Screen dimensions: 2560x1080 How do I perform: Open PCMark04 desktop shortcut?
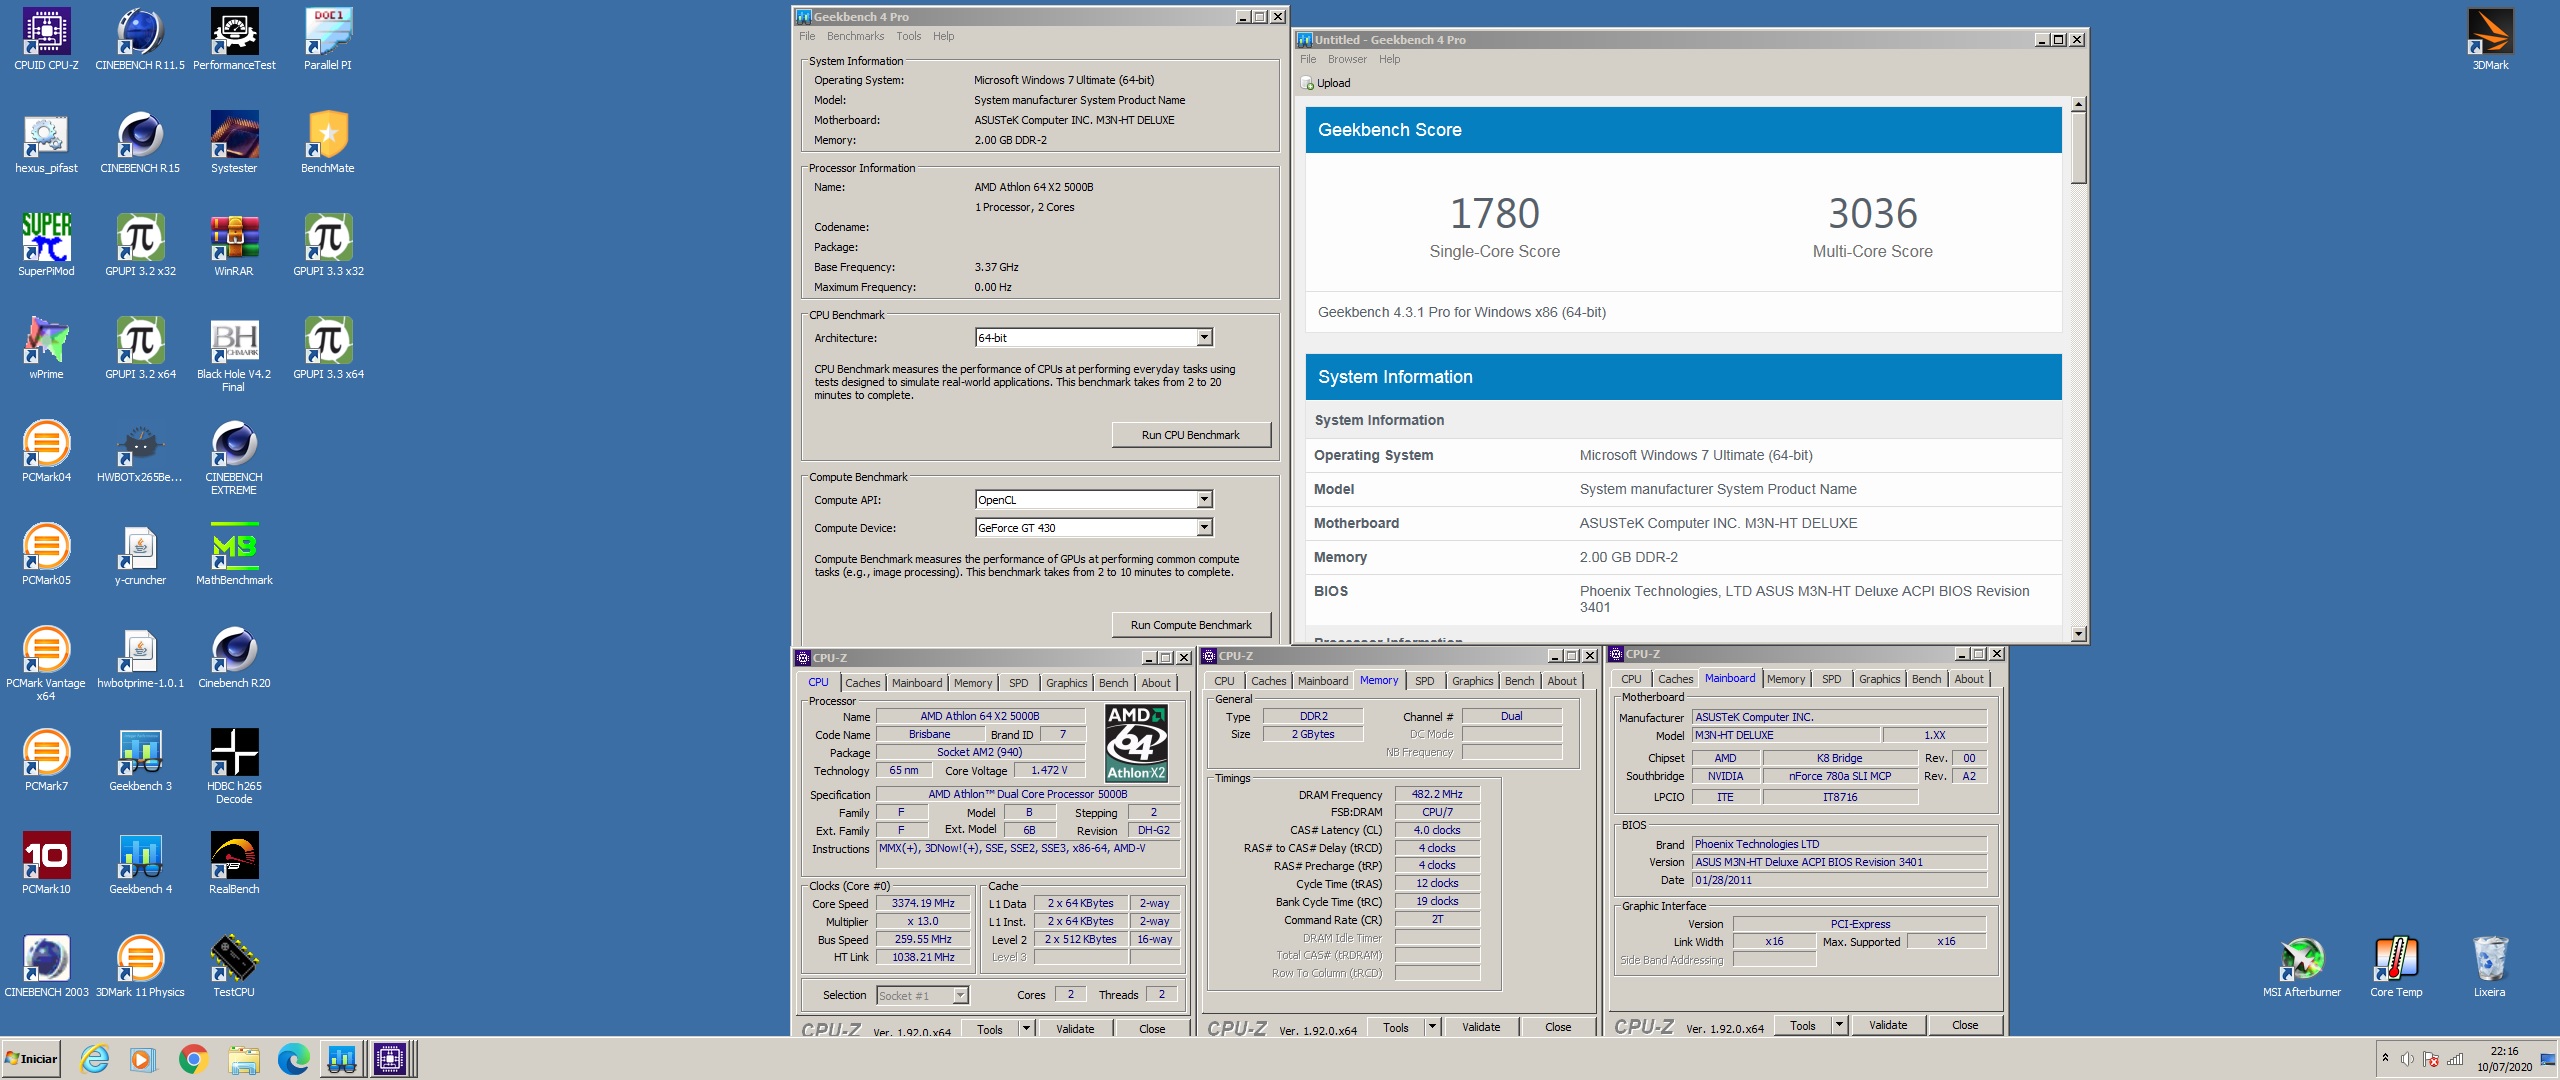[46, 452]
